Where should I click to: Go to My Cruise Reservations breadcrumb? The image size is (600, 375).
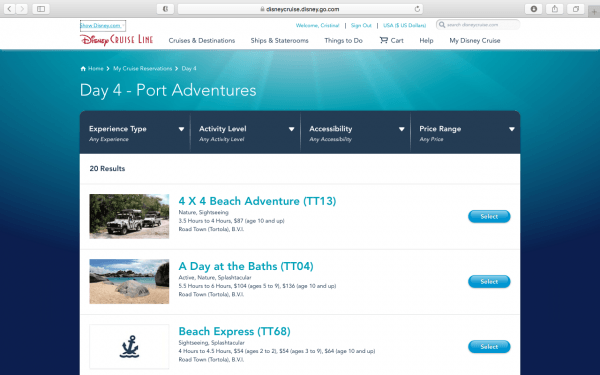pyautogui.click(x=142, y=68)
